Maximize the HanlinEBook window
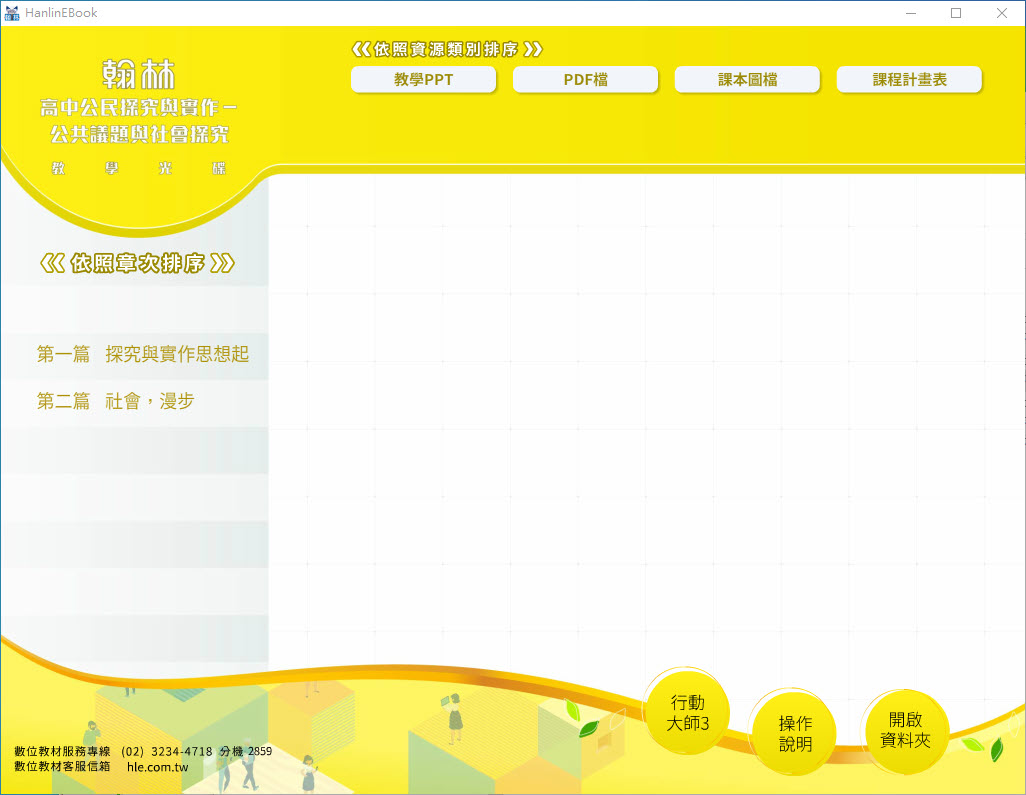The height and width of the screenshot is (795, 1026). [956, 13]
